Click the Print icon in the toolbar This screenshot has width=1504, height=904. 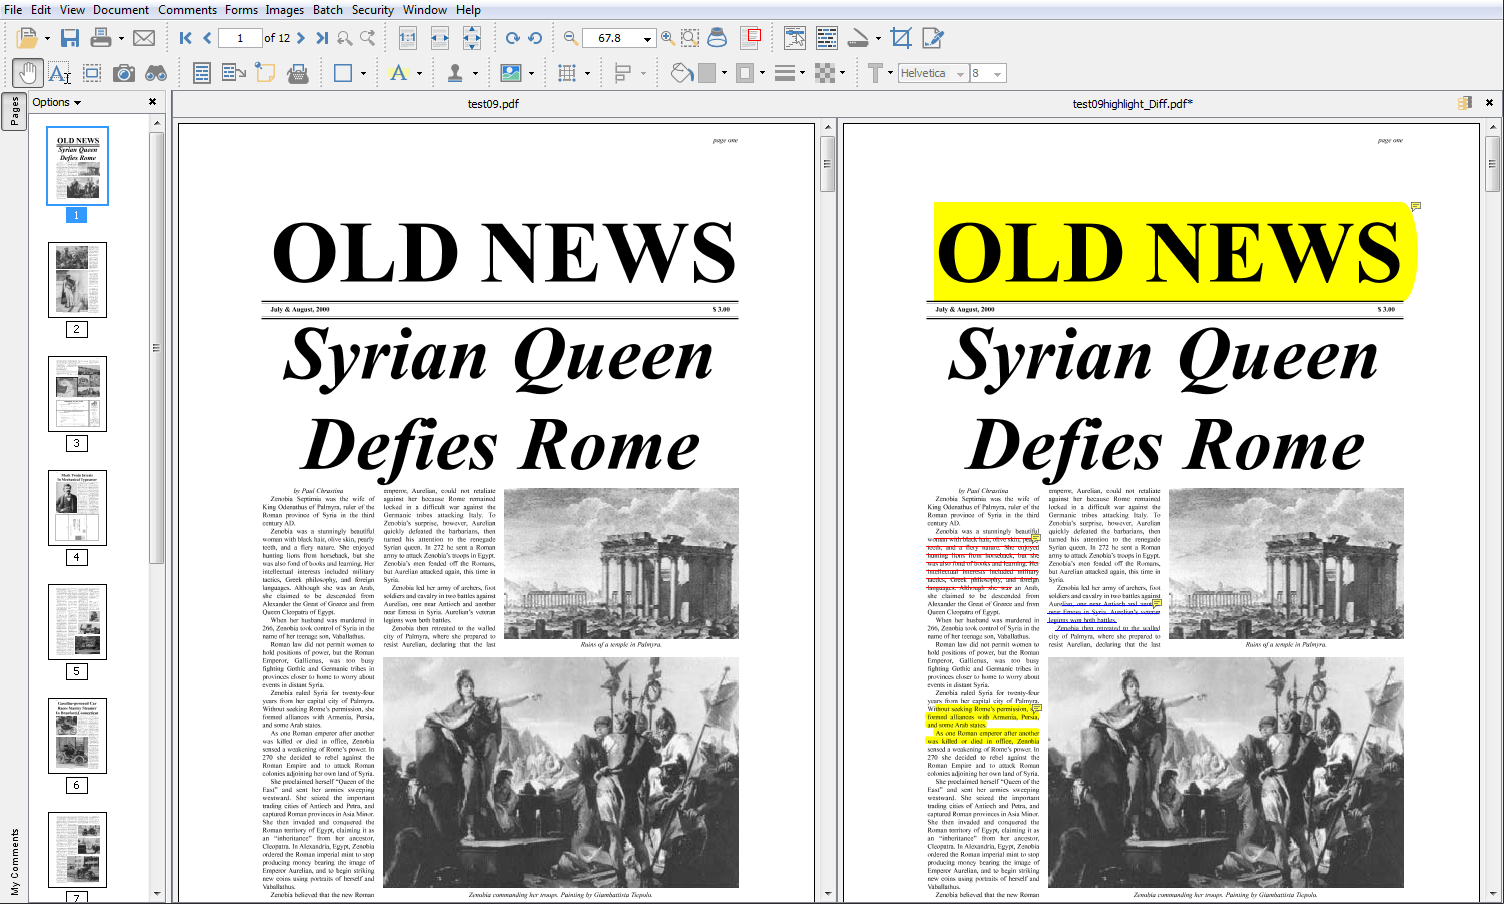(101, 38)
